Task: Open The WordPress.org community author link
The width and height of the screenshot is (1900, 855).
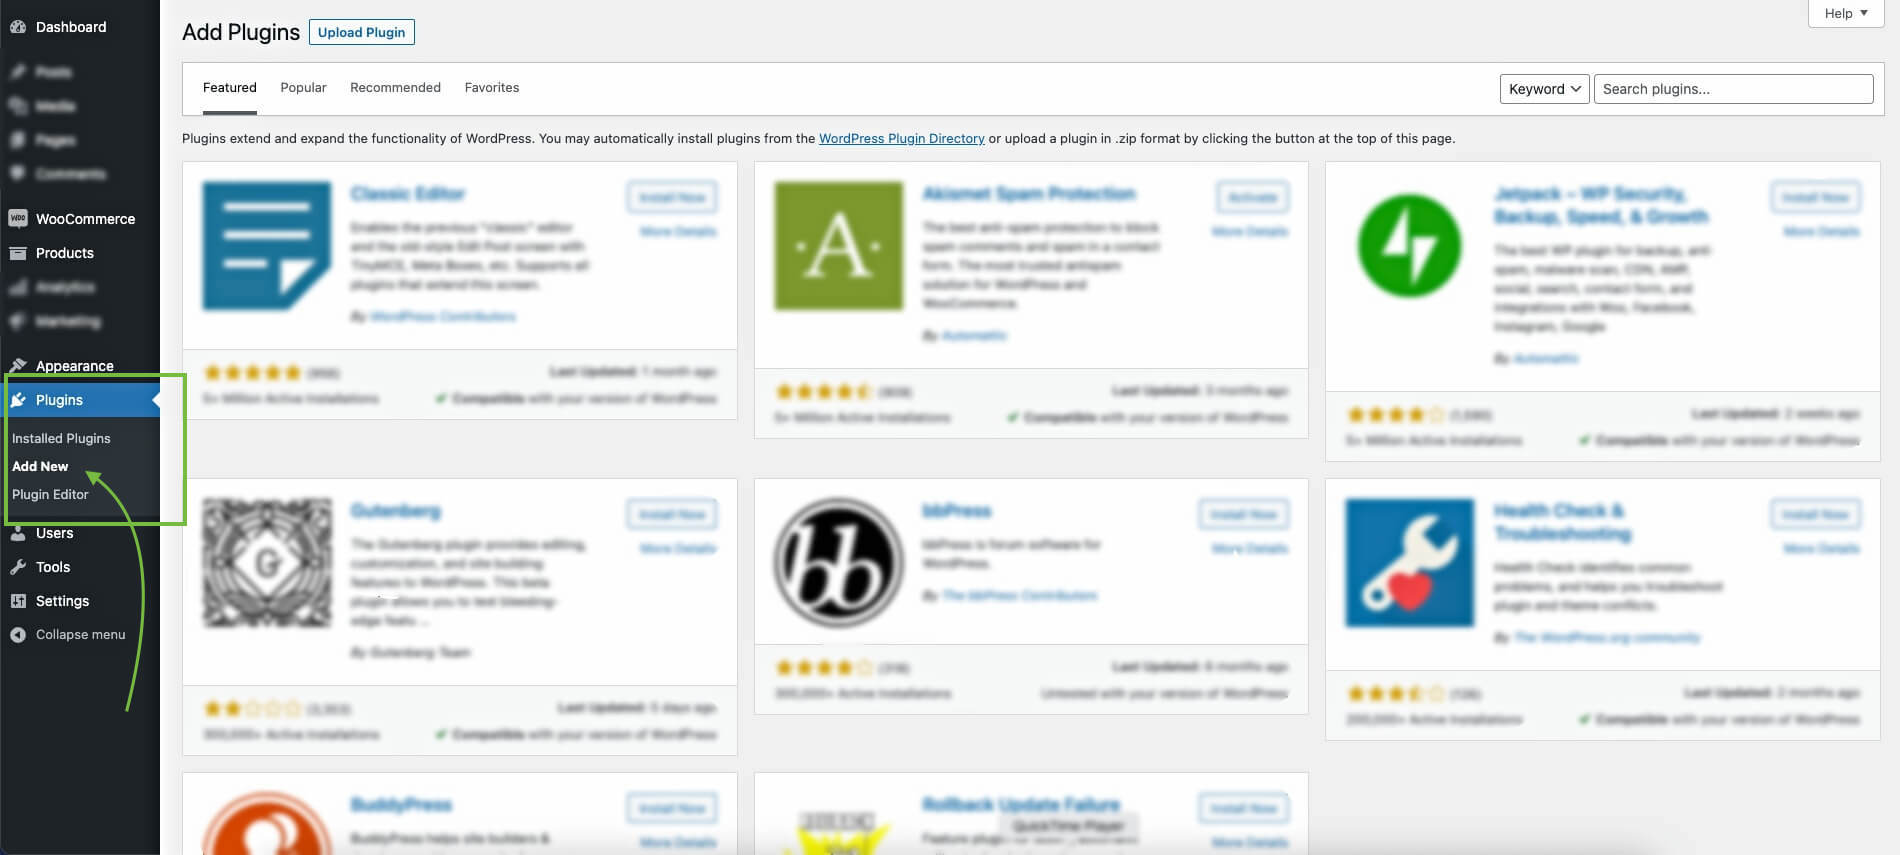Action: [x=1607, y=638]
